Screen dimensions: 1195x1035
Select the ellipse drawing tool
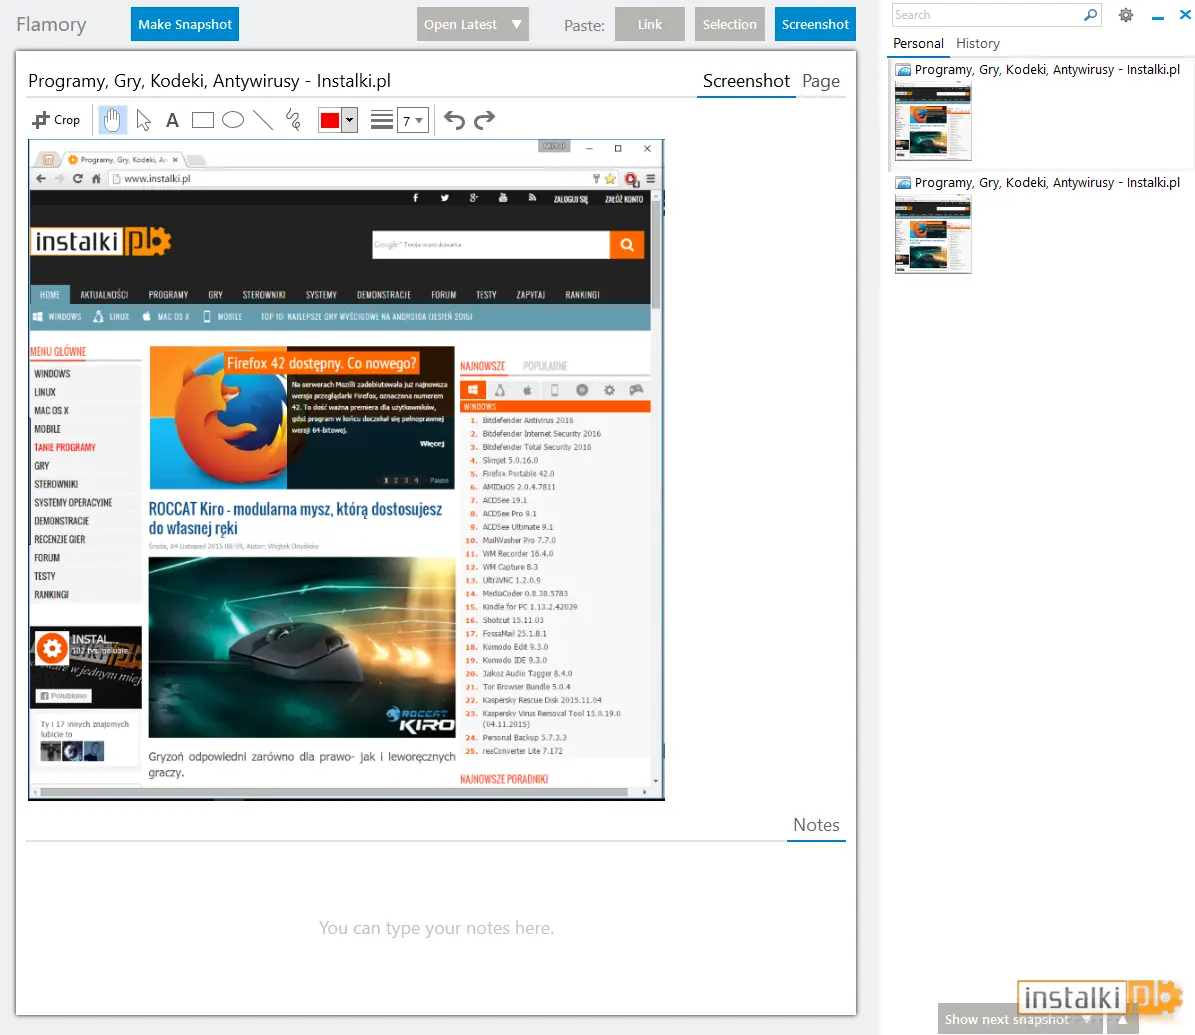click(232, 120)
